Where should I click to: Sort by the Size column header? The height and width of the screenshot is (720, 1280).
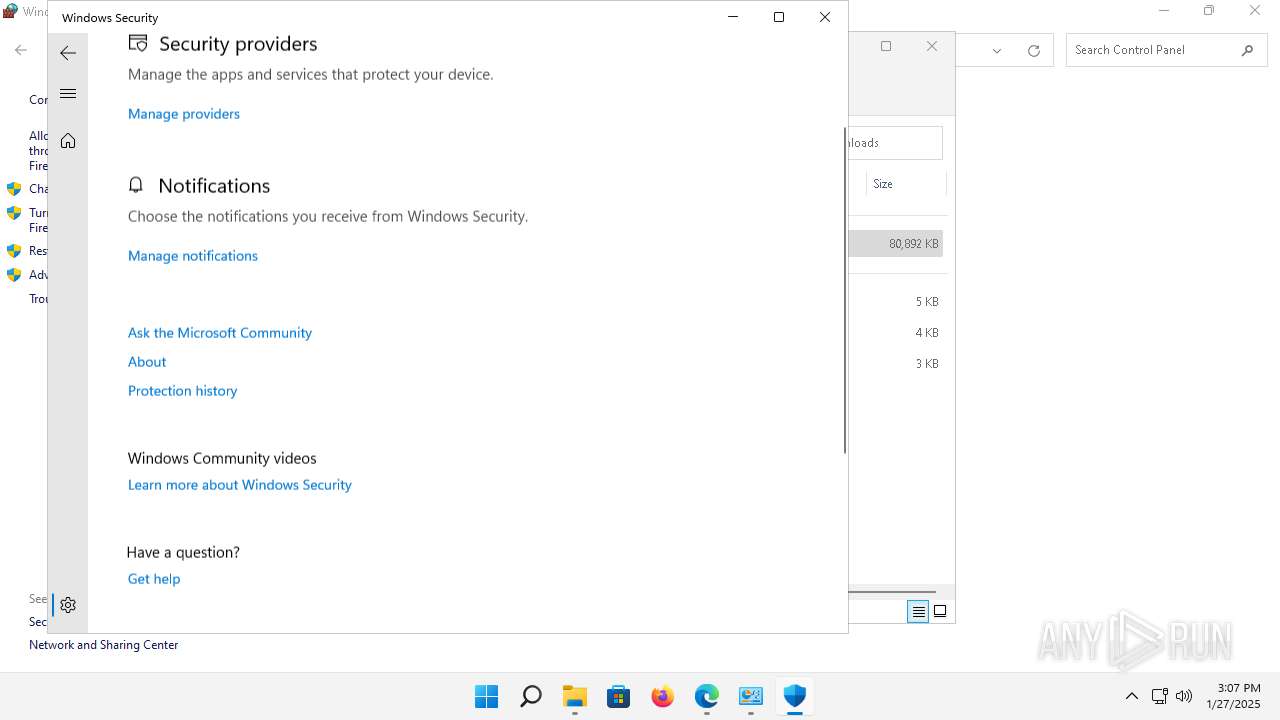click(x=905, y=184)
